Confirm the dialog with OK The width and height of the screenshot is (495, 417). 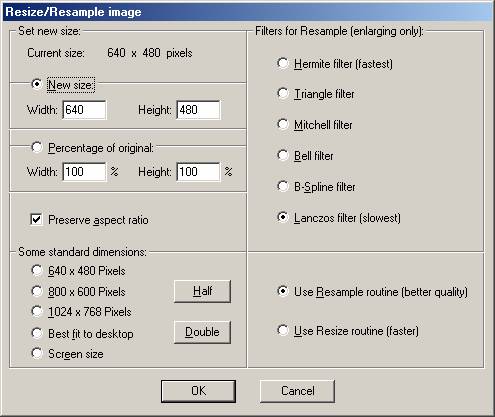click(x=198, y=391)
